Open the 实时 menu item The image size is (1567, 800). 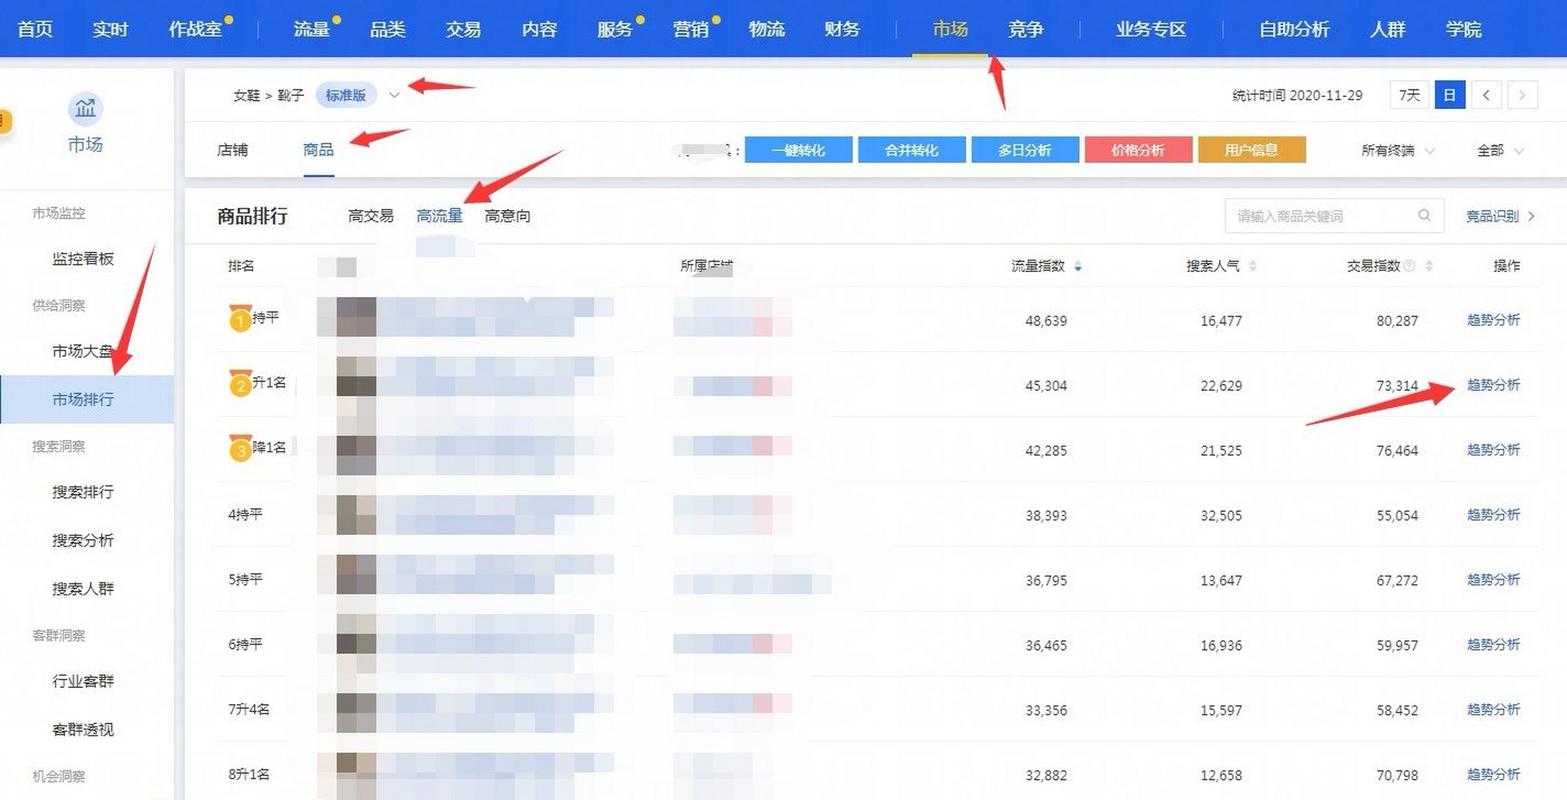110,29
